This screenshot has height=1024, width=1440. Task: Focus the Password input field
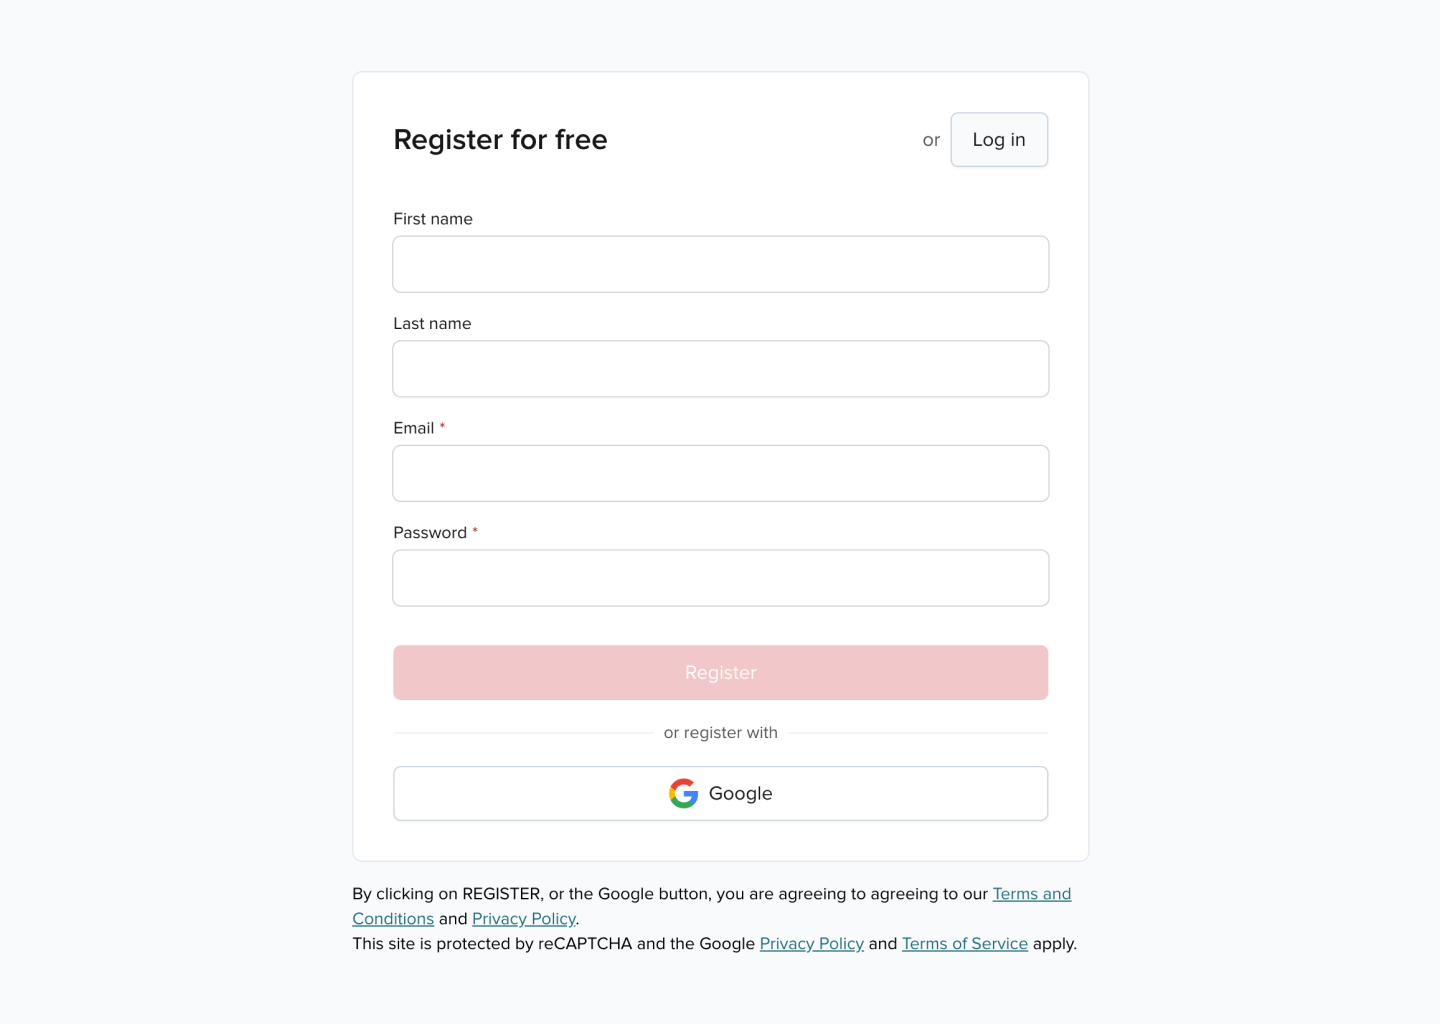pyautogui.click(x=720, y=577)
